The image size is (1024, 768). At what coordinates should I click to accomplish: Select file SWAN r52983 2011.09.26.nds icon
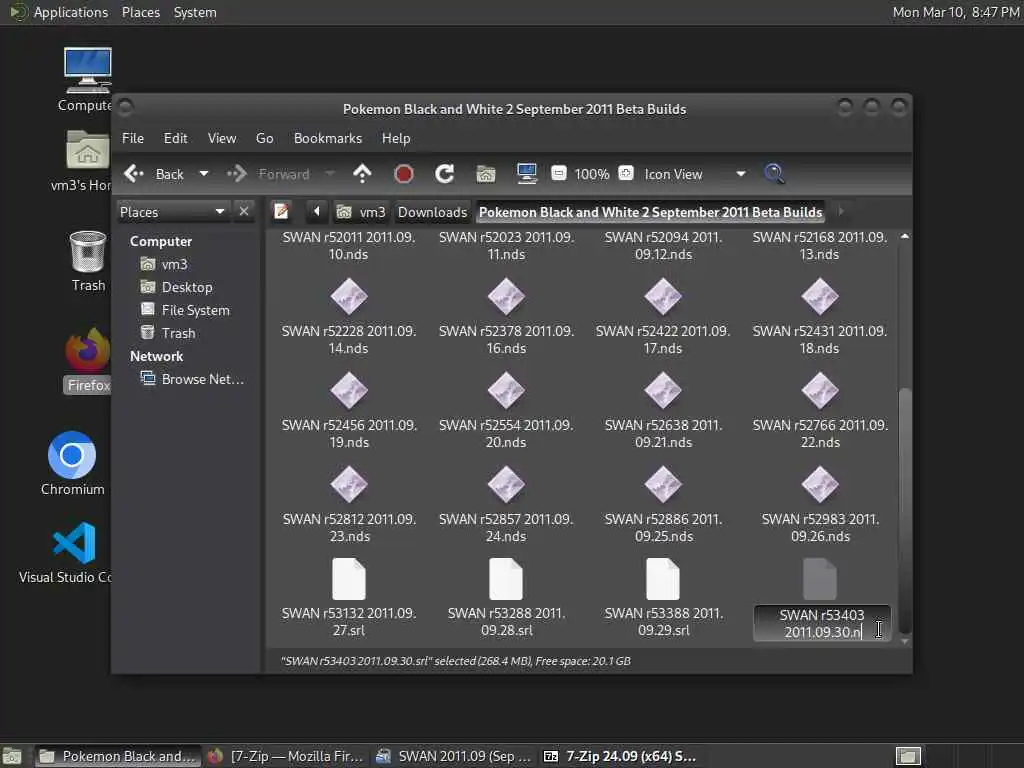point(820,485)
